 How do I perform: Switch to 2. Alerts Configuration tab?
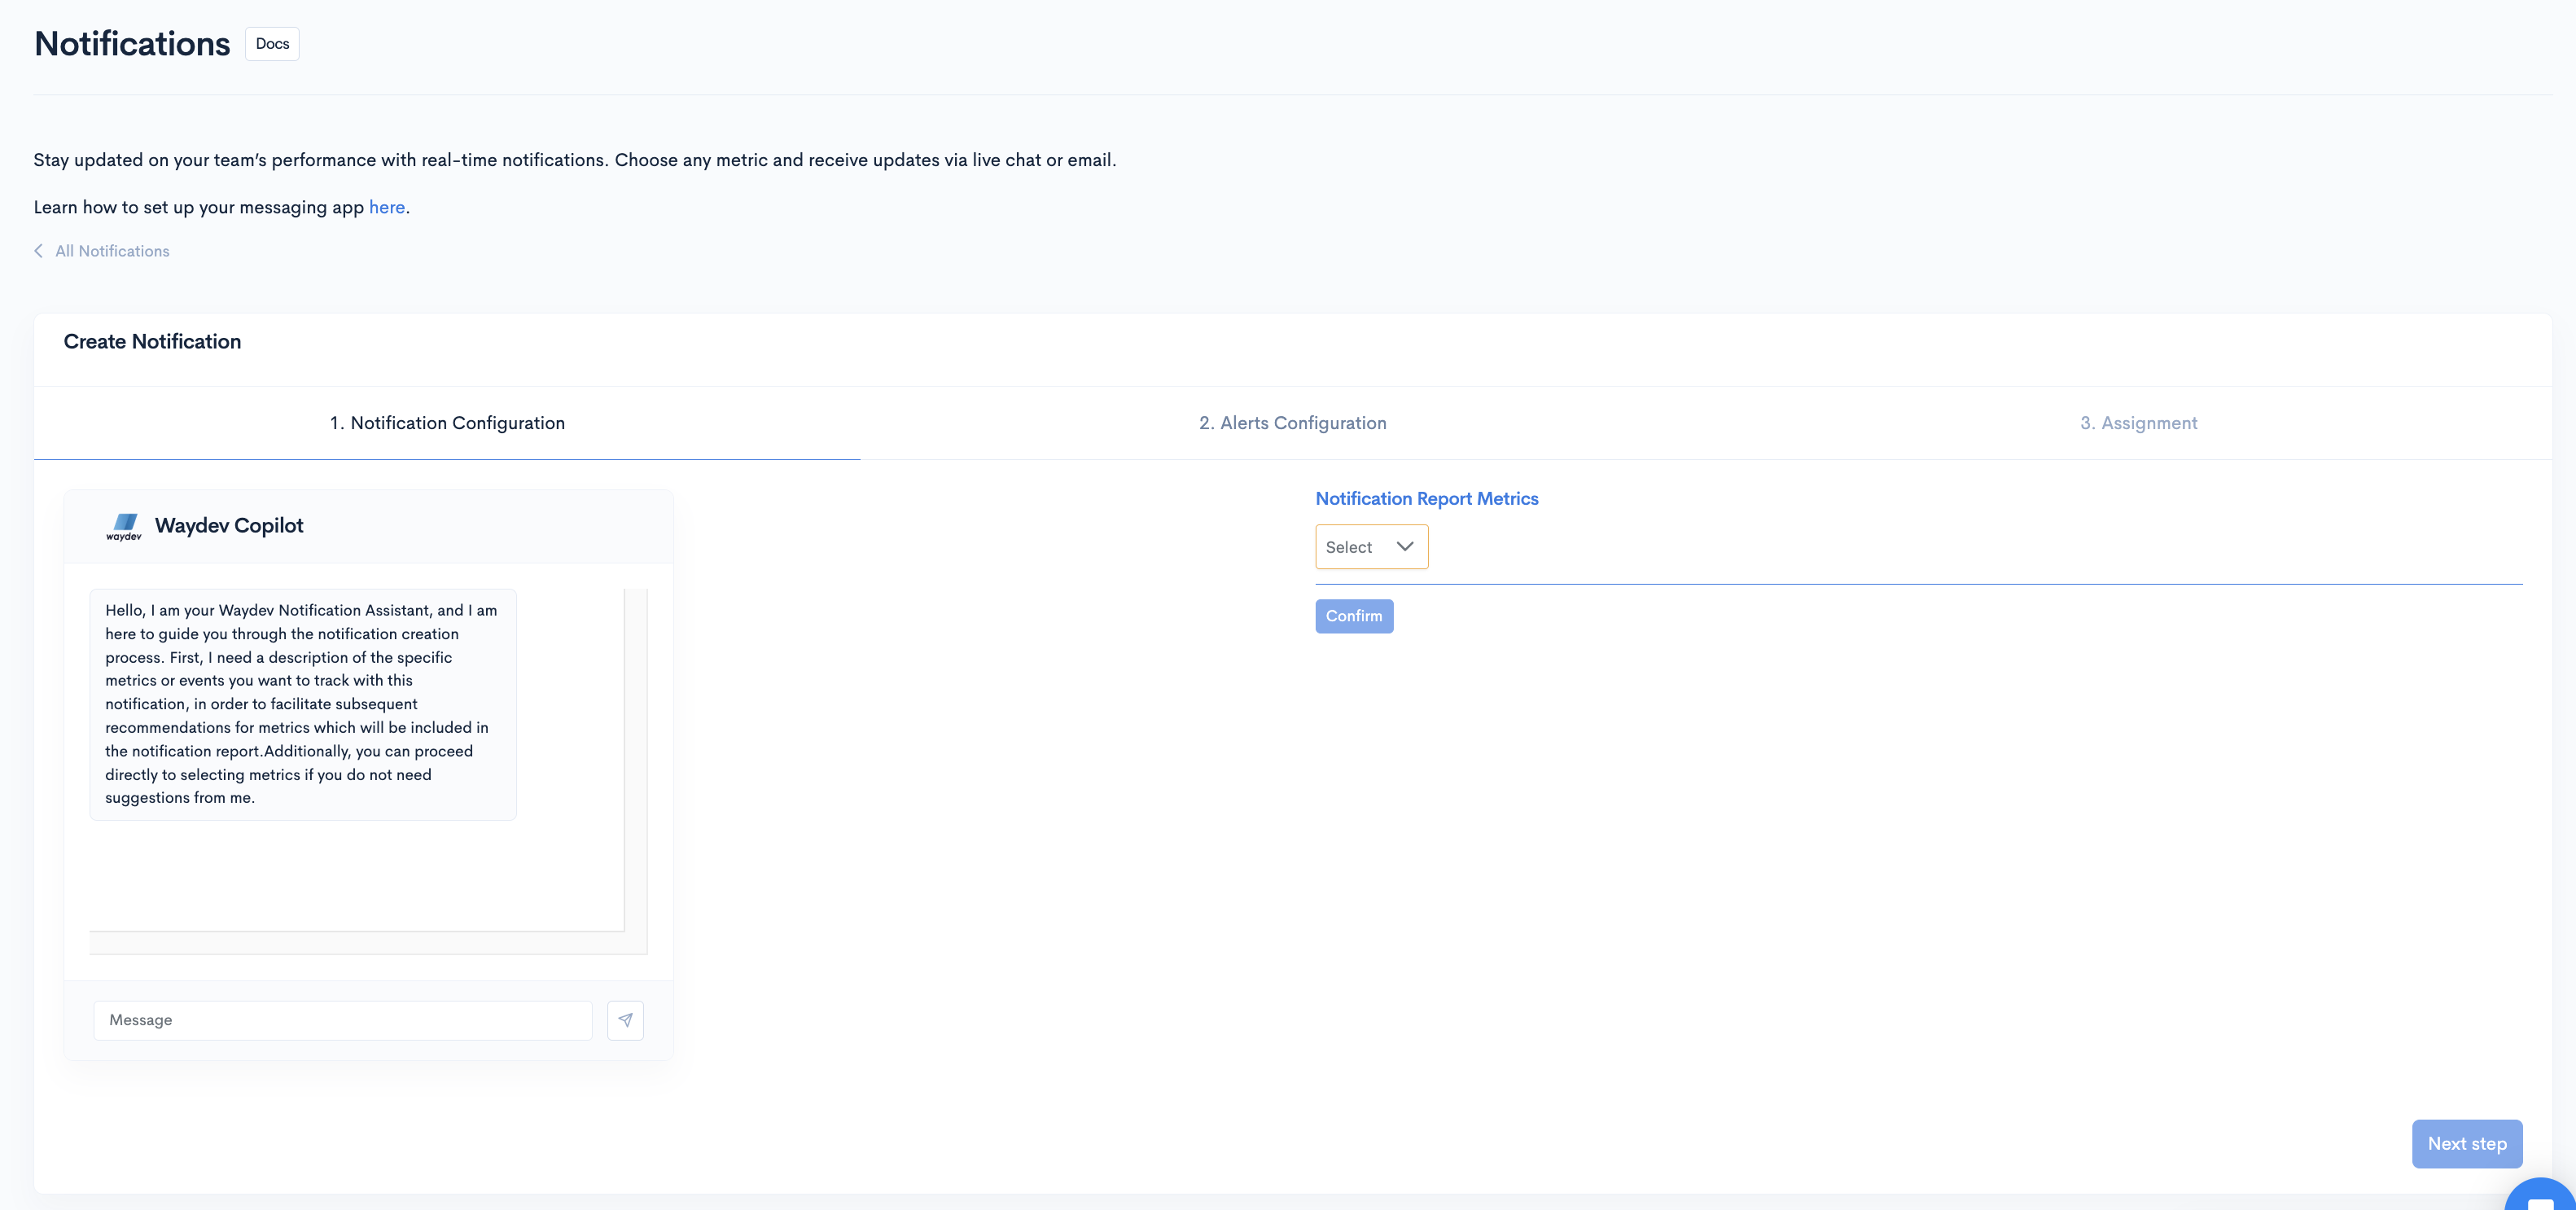(1292, 423)
